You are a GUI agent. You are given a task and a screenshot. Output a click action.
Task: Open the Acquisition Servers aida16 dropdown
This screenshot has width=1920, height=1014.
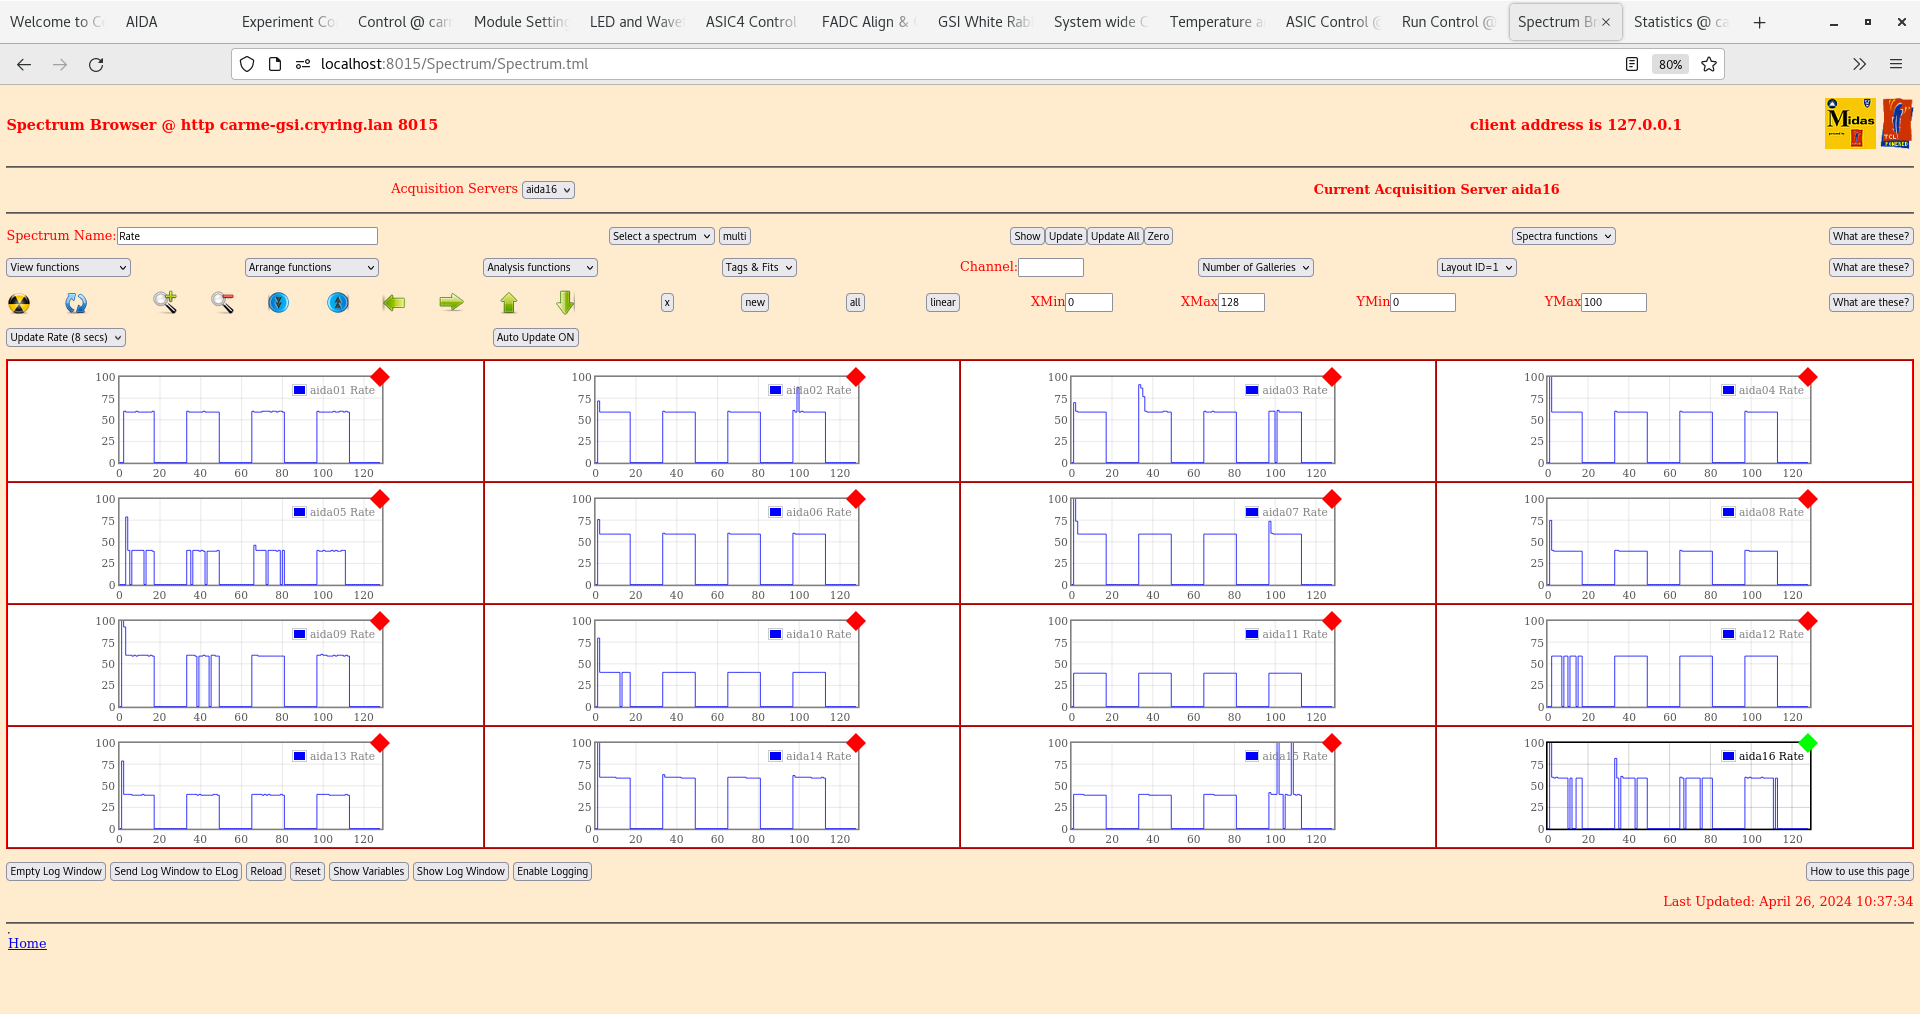tap(548, 190)
